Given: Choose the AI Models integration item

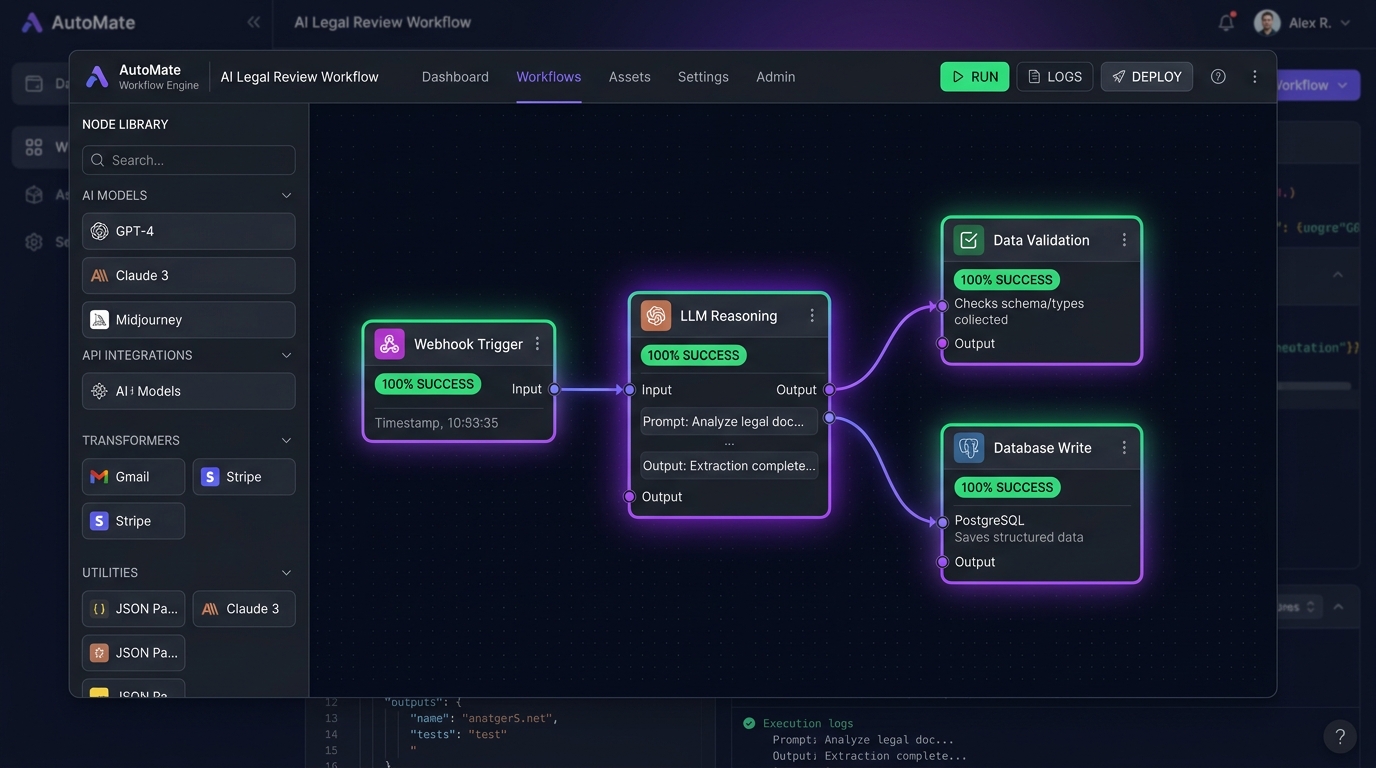Looking at the screenshot, I should click(x=189, y=391).
